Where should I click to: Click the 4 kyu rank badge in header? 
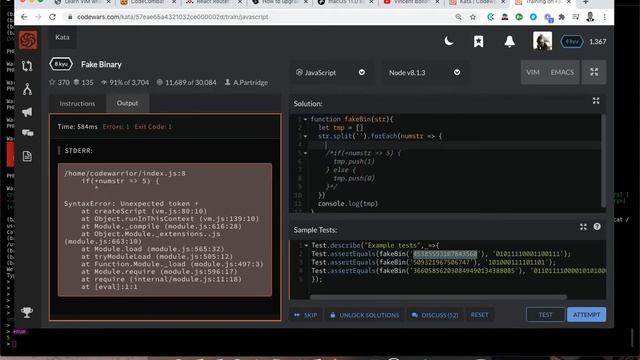point(571,42)
